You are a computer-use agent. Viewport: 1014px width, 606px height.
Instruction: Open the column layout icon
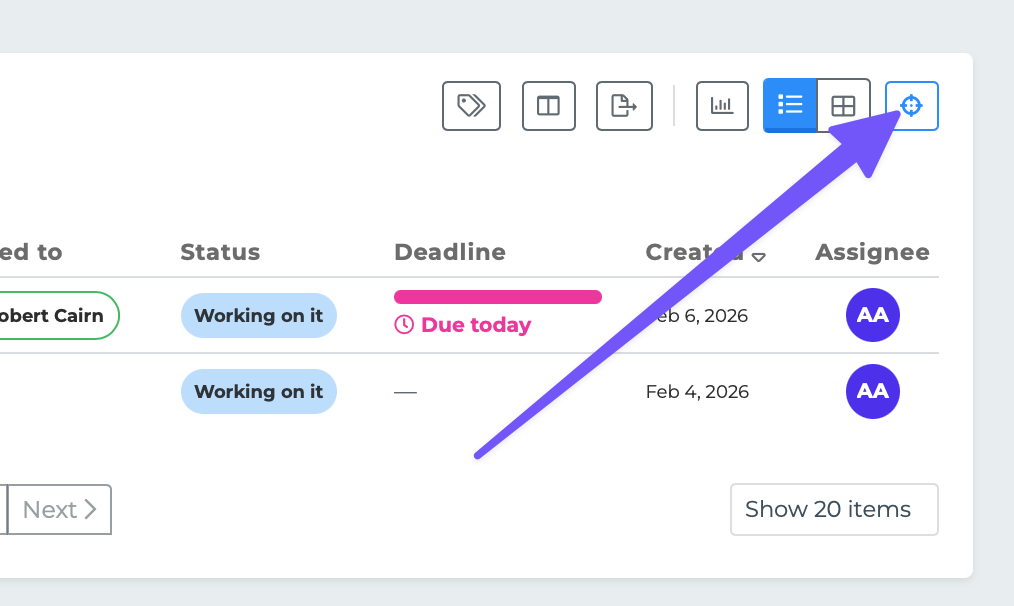pyautogui.click(x=549, y=106)
